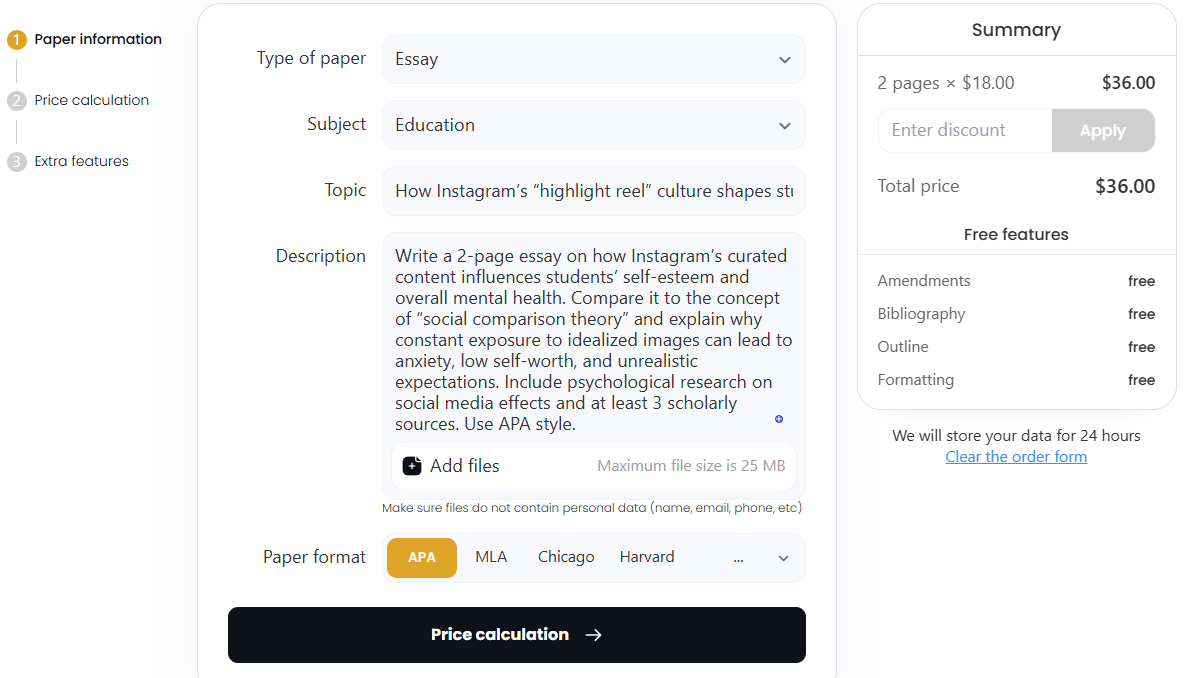Screen dimensions: 1190x678
Task: Click the highlighted APA format option
Action: 421,557
